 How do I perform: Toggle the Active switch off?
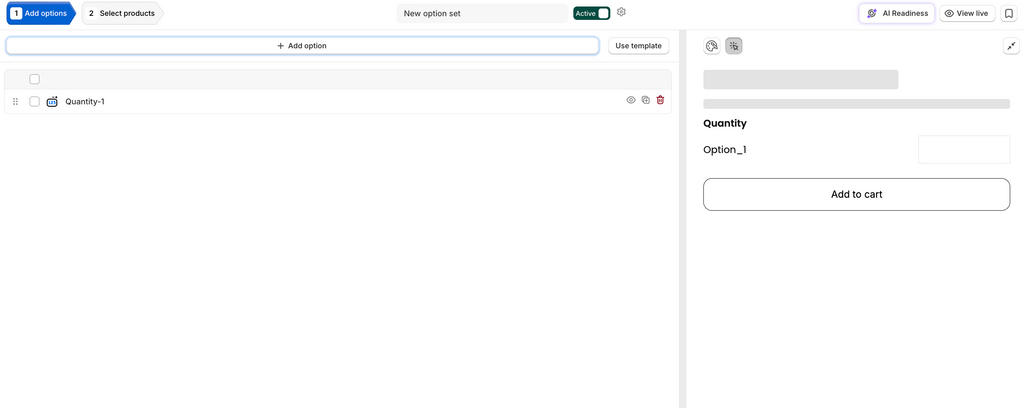tap(592, 13)
